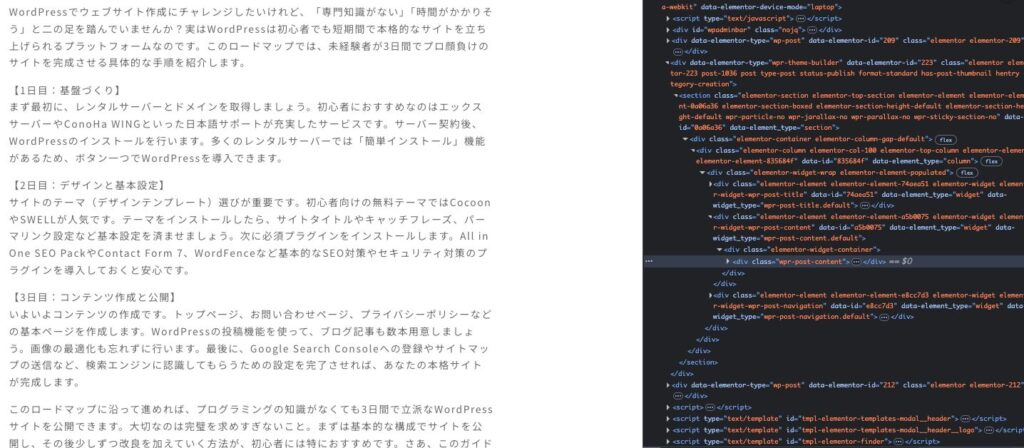The width and height of the screenshot is (1024, 448).
Task: Click the ellipsis under the elementor-212 div
Action: 677,396
